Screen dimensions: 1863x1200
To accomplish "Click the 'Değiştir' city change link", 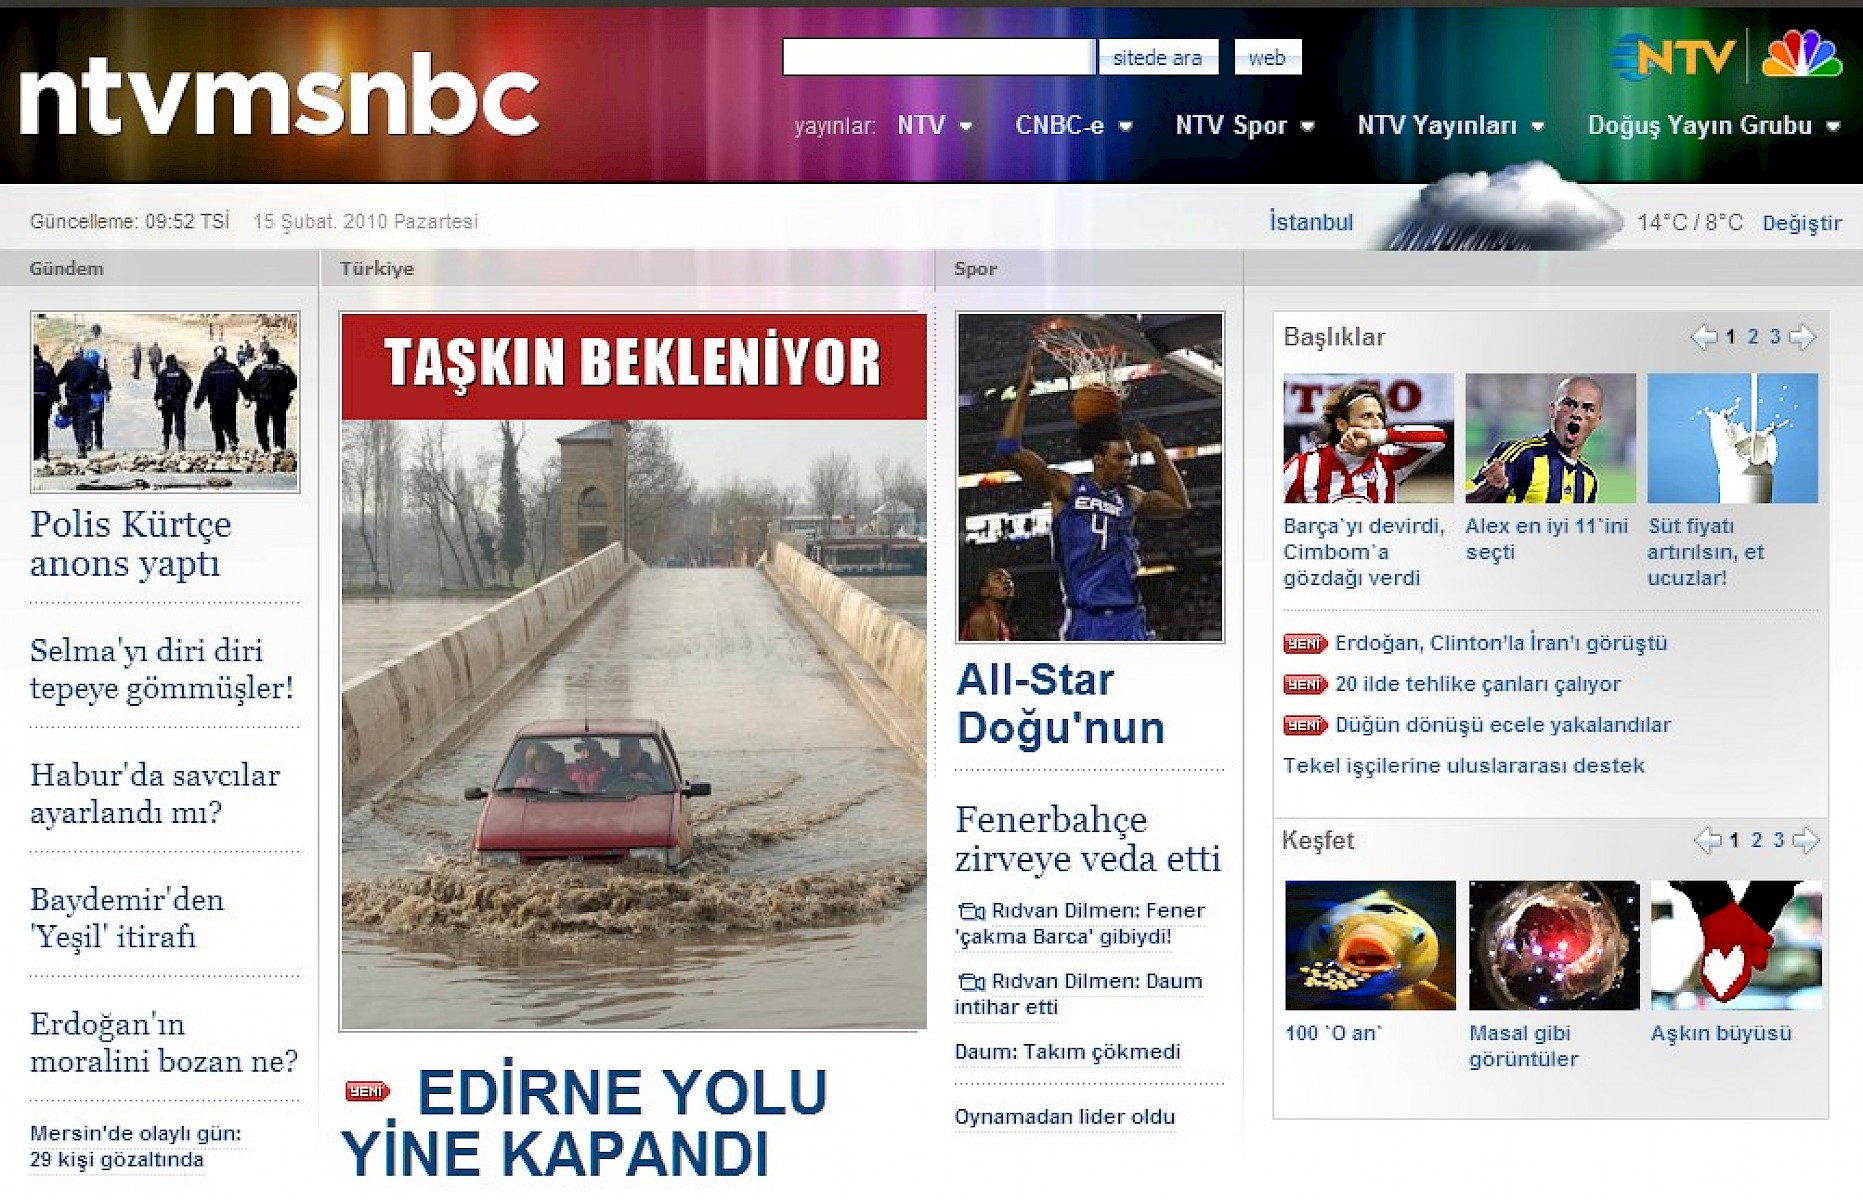I will tap(1801, 223).
